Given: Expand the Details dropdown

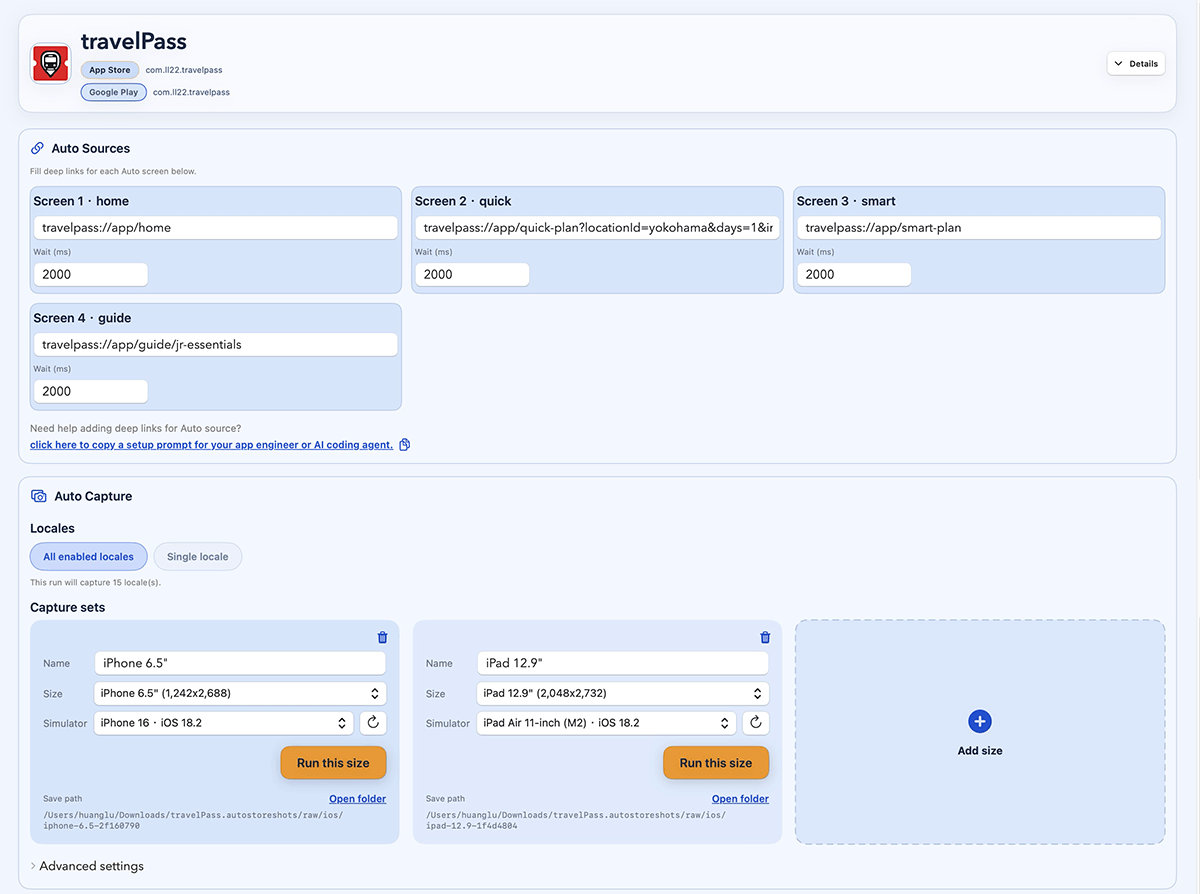Looking at the screenshot, I should coord(1136,63).
